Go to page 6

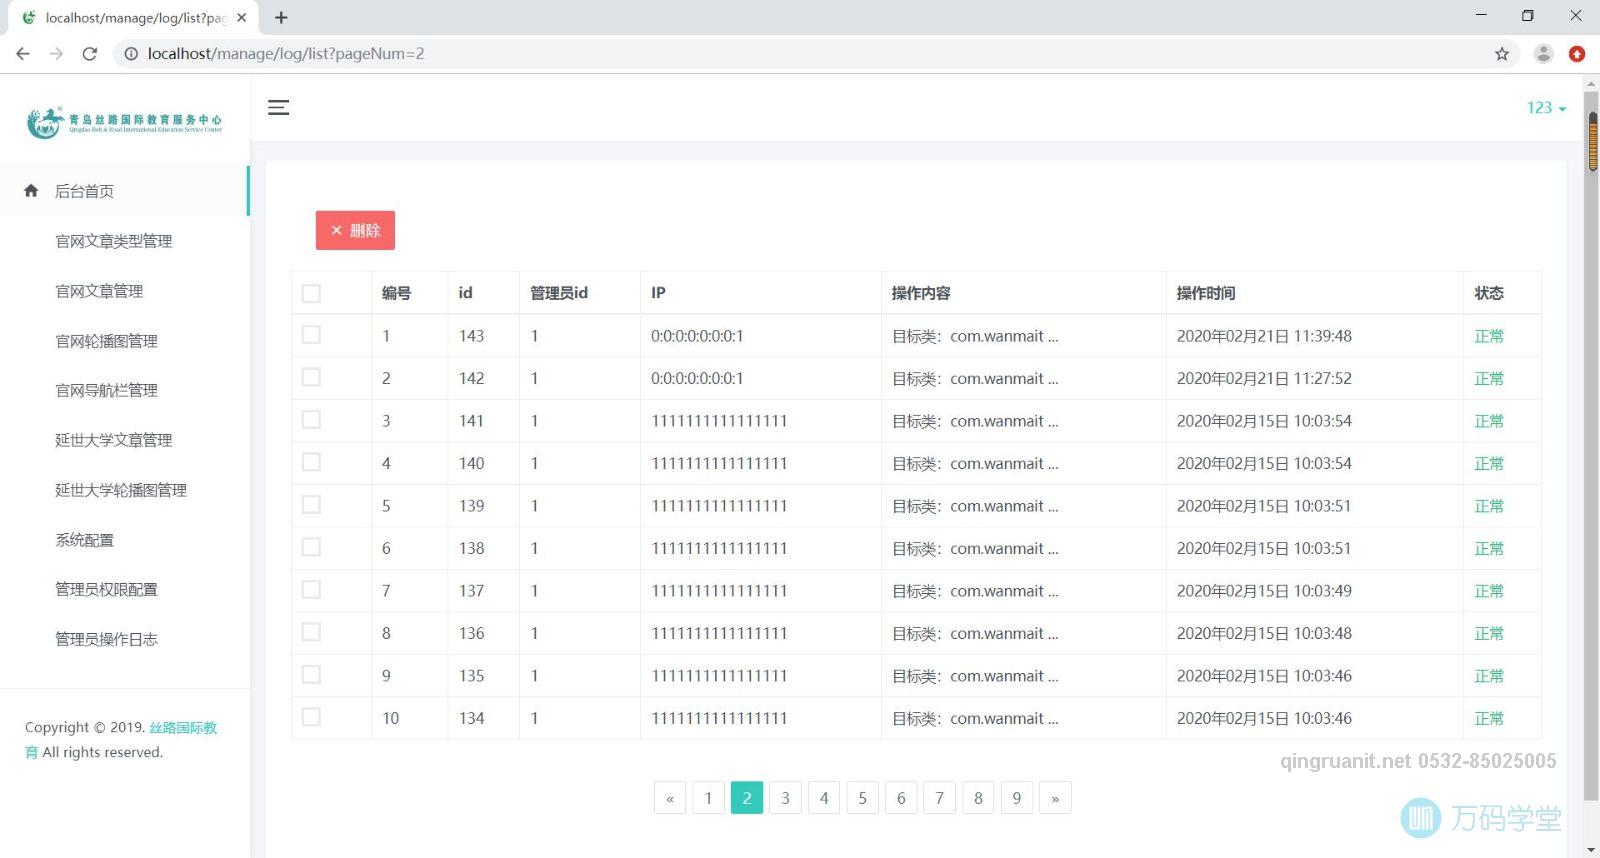pos(901,798)
